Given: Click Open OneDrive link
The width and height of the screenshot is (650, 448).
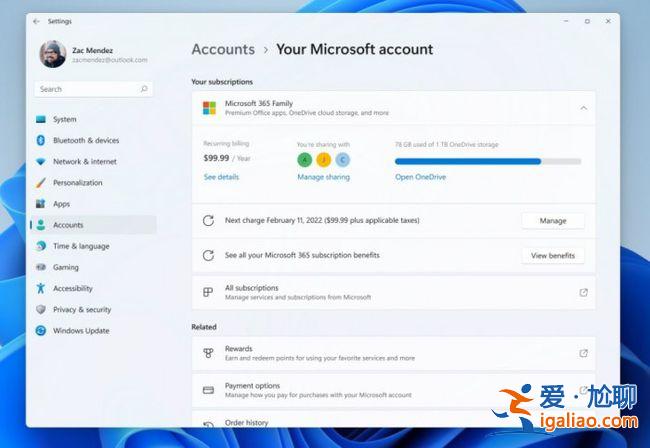Looking at the screenshot, I should click(x=420, y=177).
